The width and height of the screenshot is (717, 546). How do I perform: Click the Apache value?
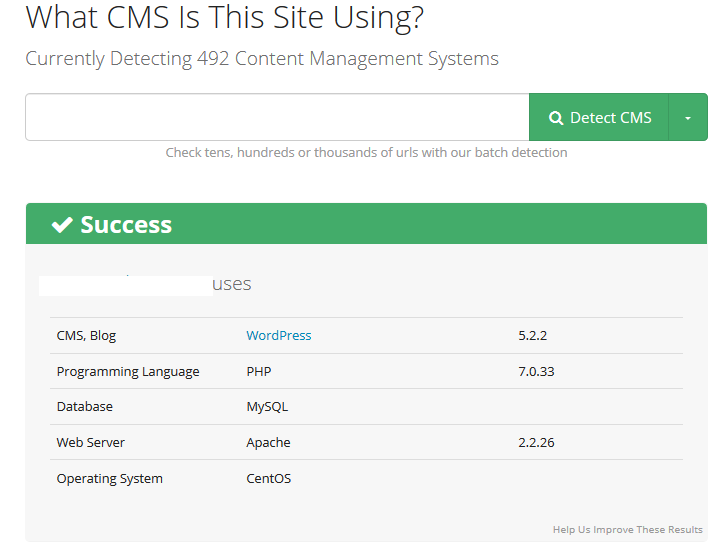(268, 443)
